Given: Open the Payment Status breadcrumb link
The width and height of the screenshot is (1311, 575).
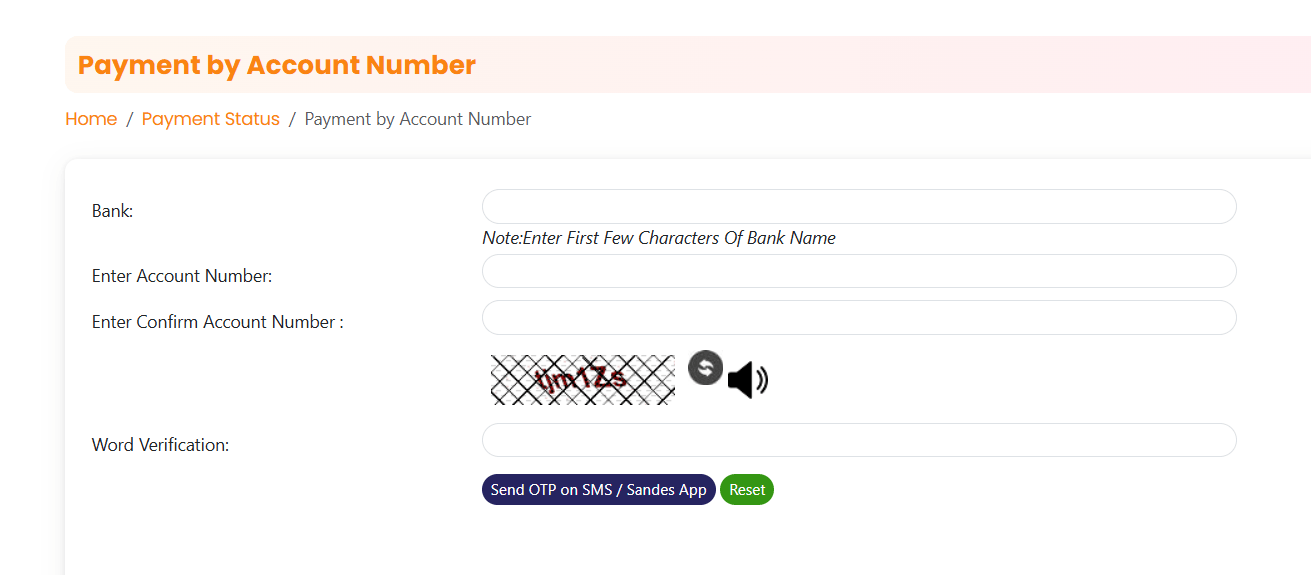Looking at the screenshot, I should click(211, 119).
